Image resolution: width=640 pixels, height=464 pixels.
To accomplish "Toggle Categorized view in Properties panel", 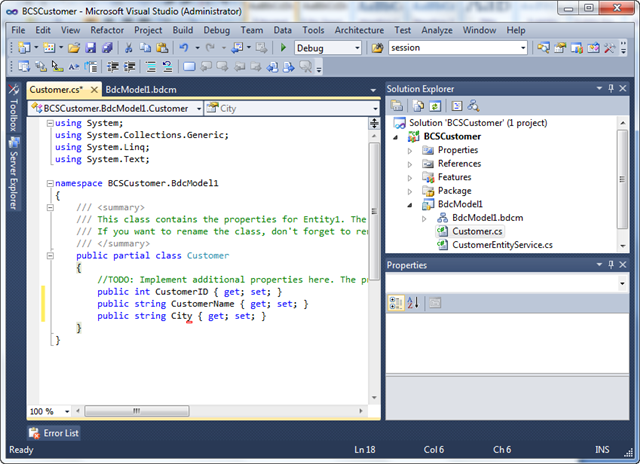I will [x=397, y=303].
